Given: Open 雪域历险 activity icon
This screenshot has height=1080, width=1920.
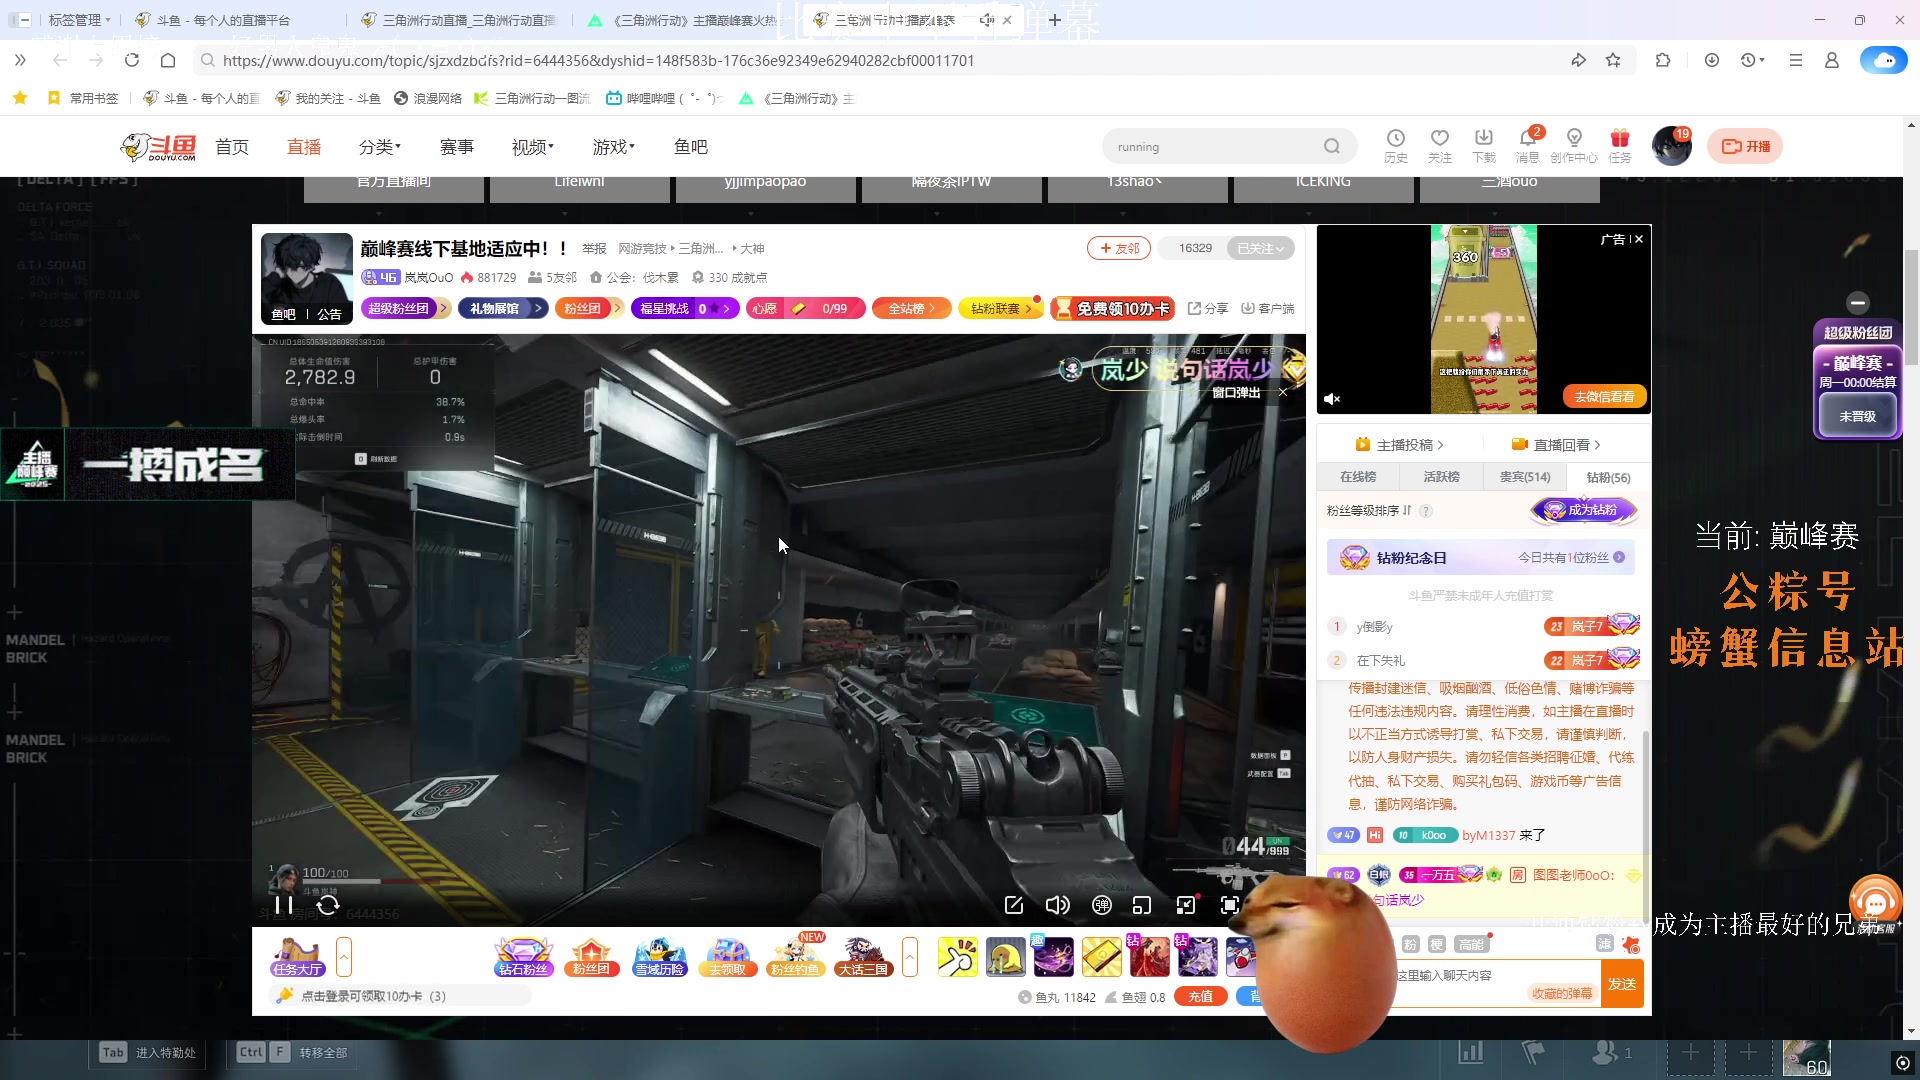Looking at the screenshot, I should pos(660,956).
